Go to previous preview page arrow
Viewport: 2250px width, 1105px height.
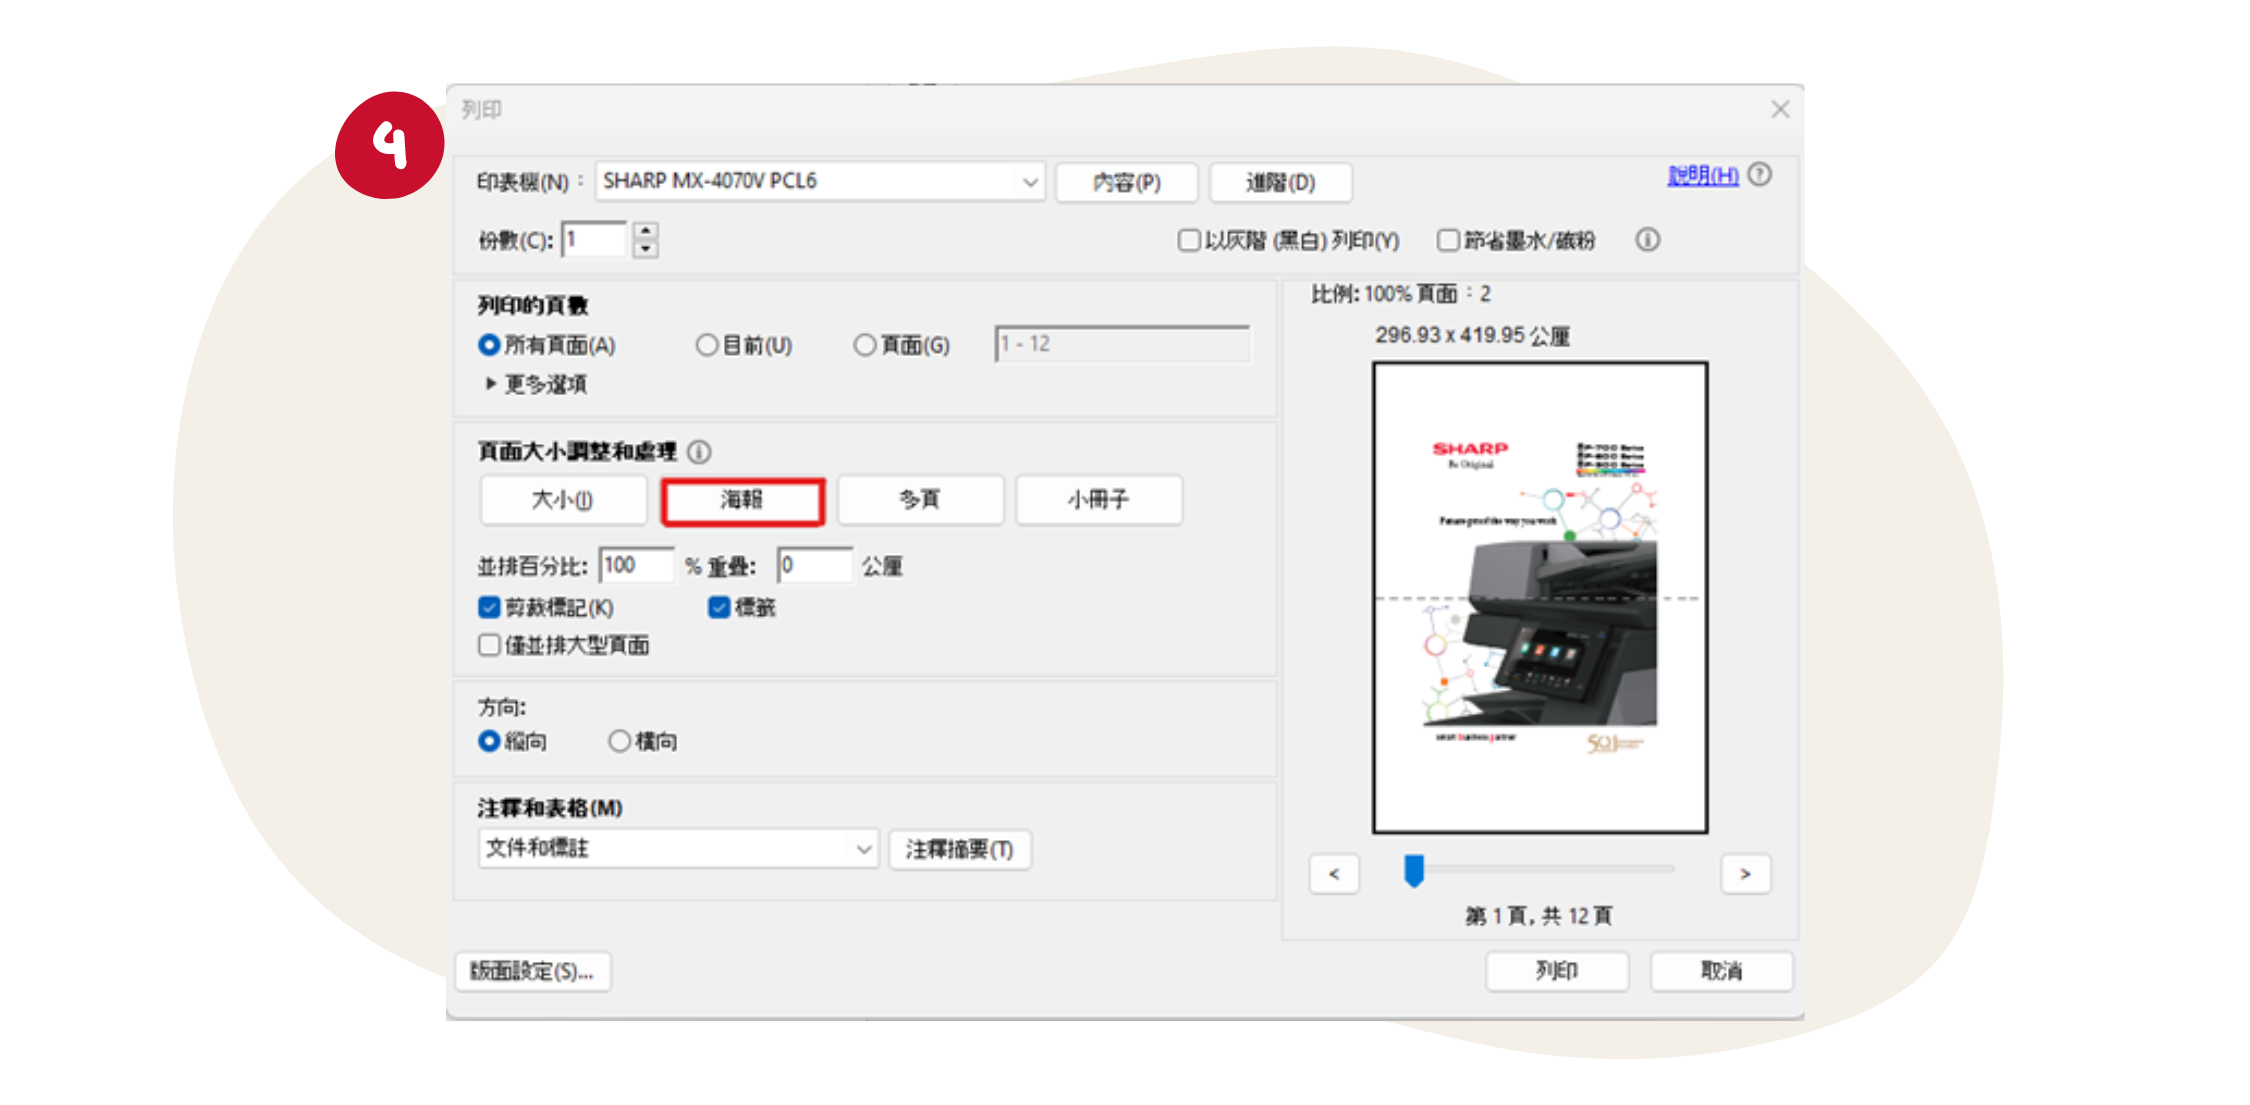(1334, 874)
